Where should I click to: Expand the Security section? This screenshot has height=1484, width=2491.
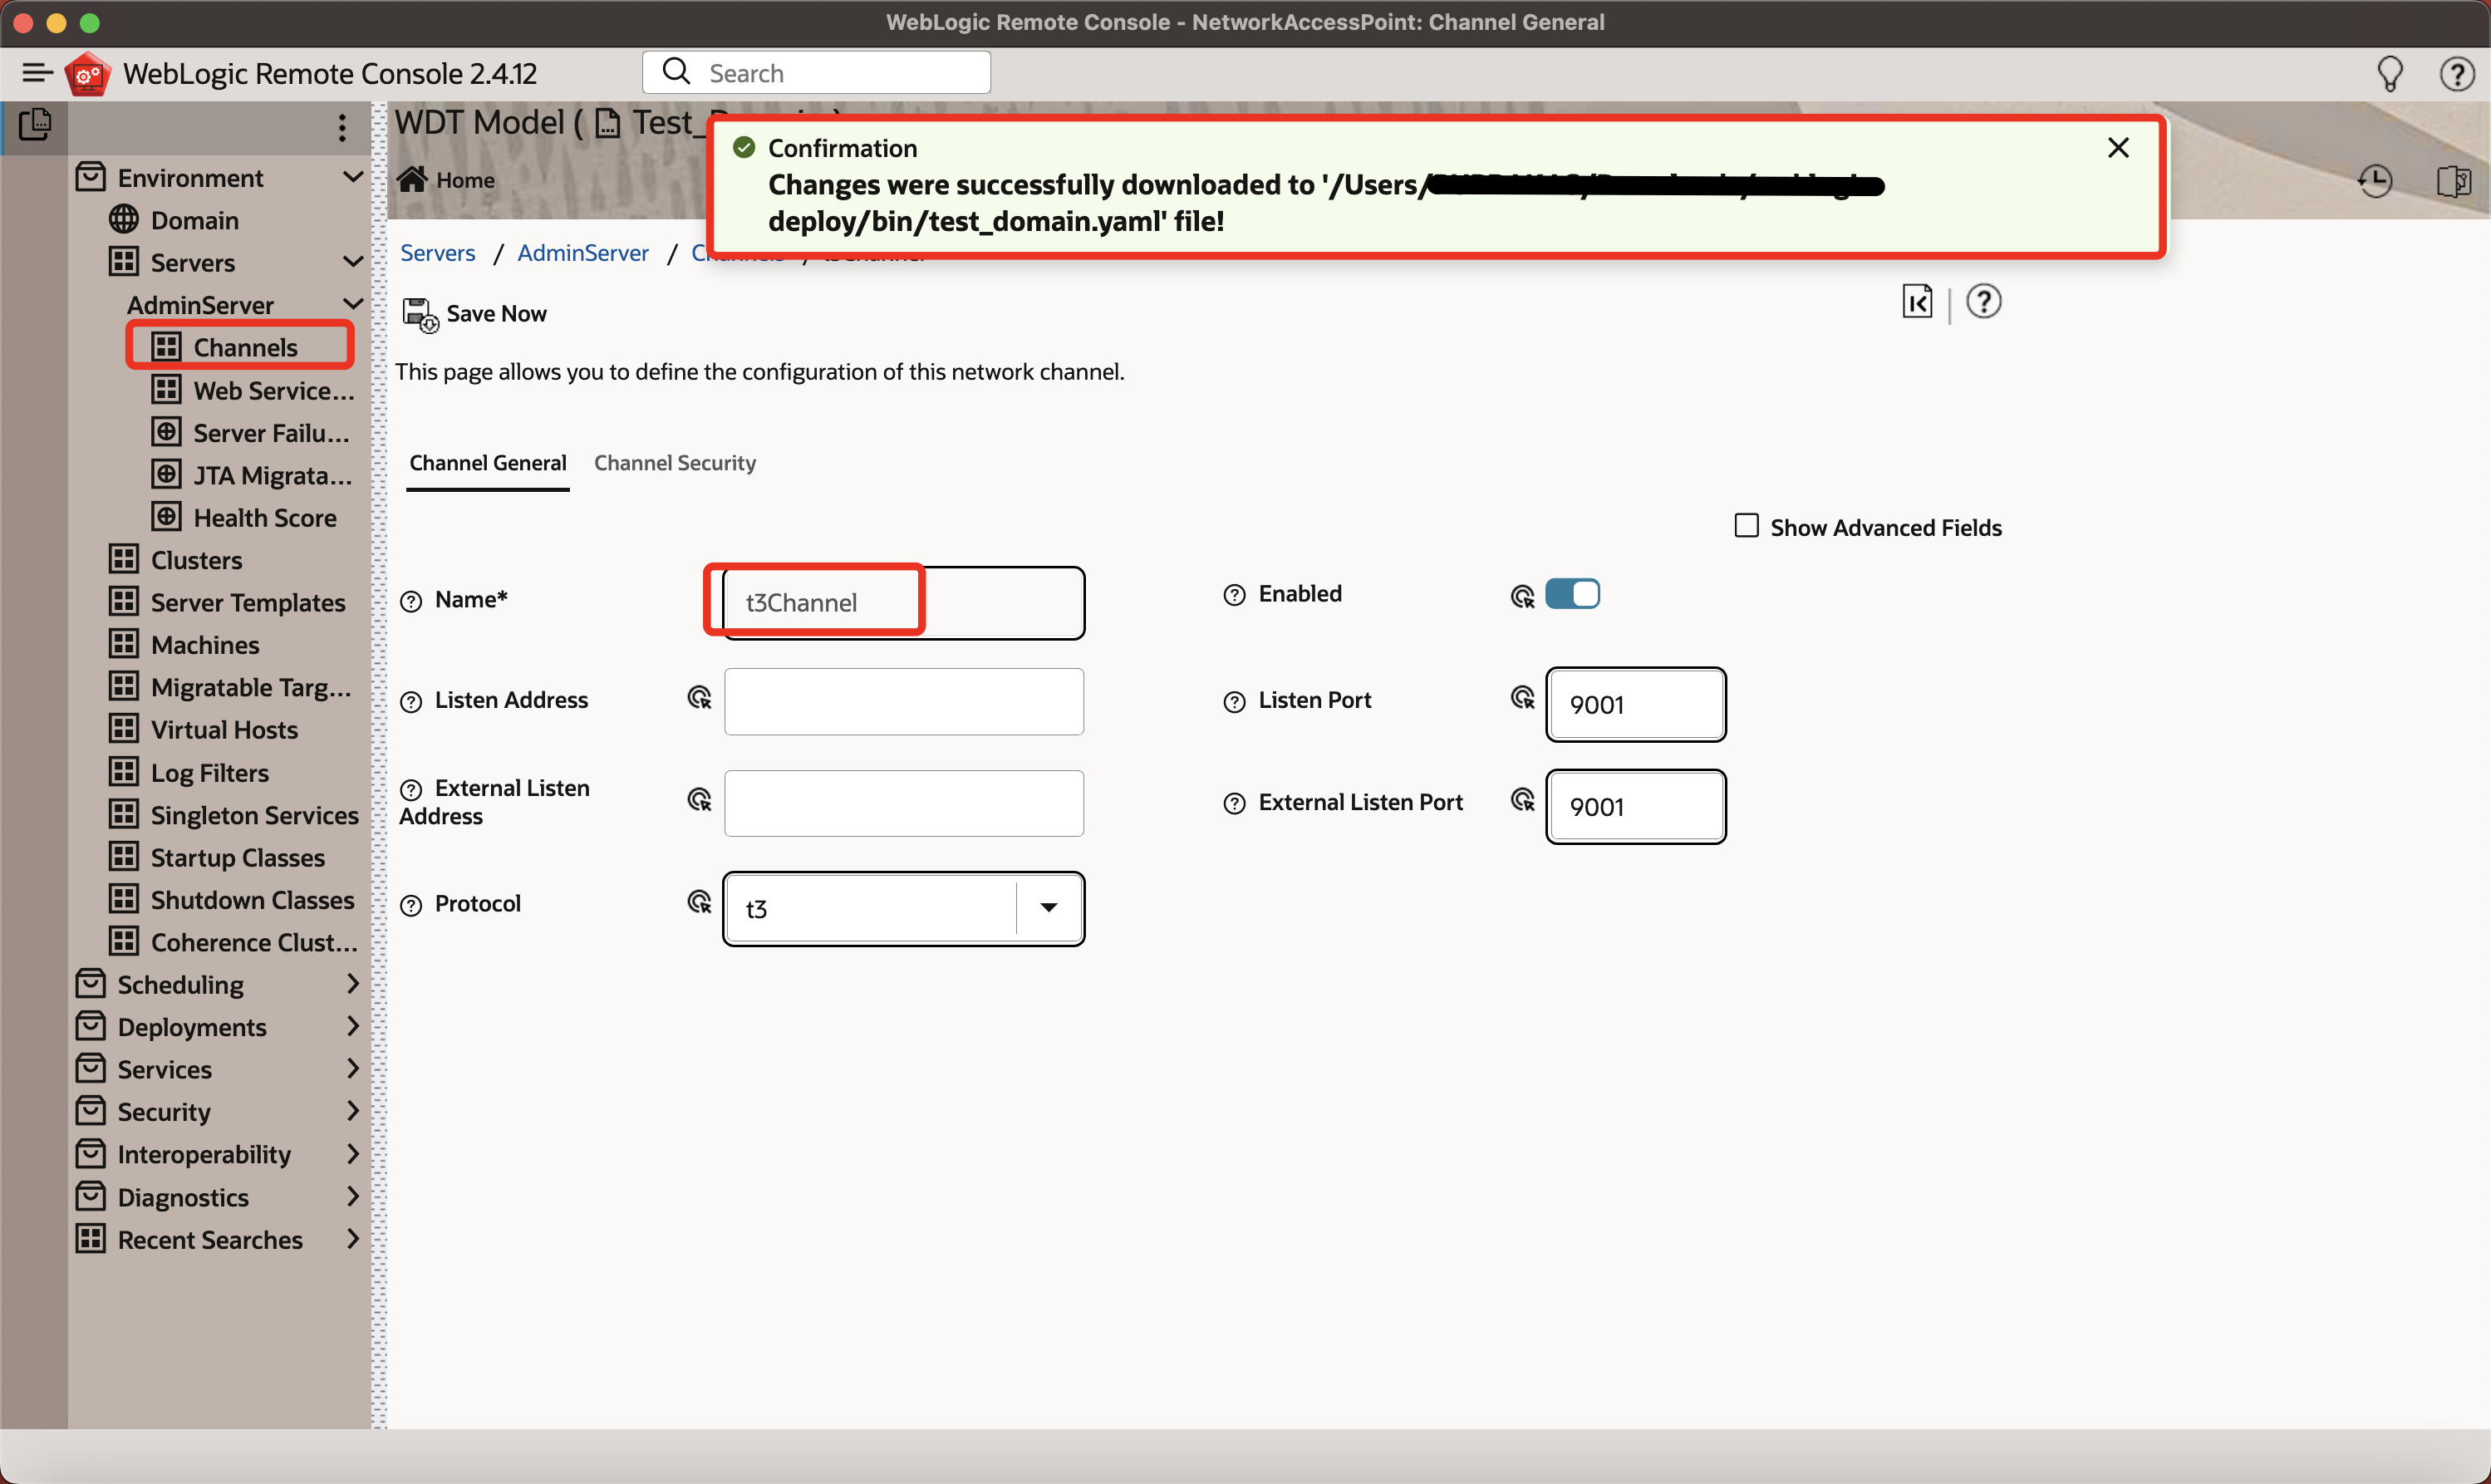pyautogui.click(x=352, y=1111)
